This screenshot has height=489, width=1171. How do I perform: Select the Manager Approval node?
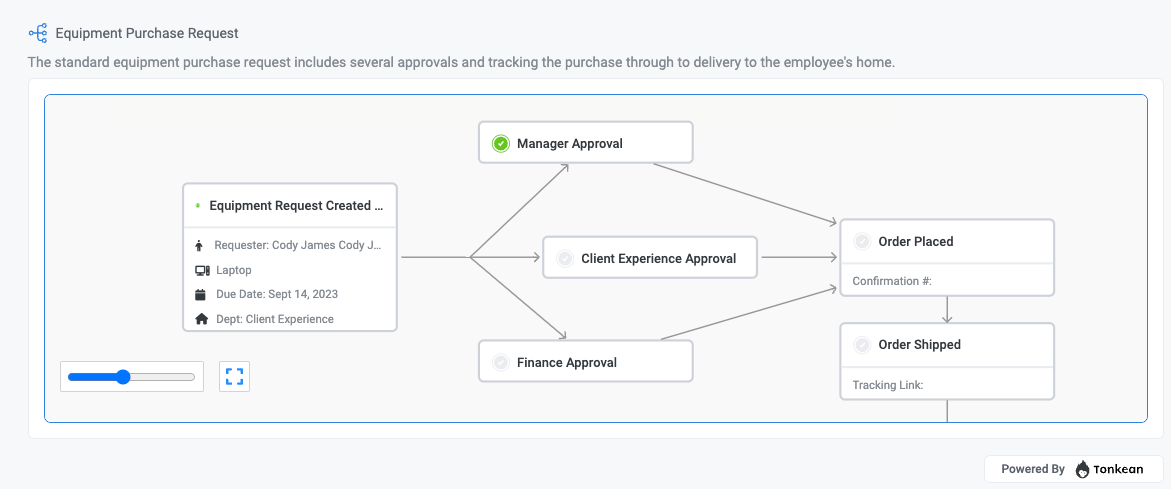tap(585, 143)
